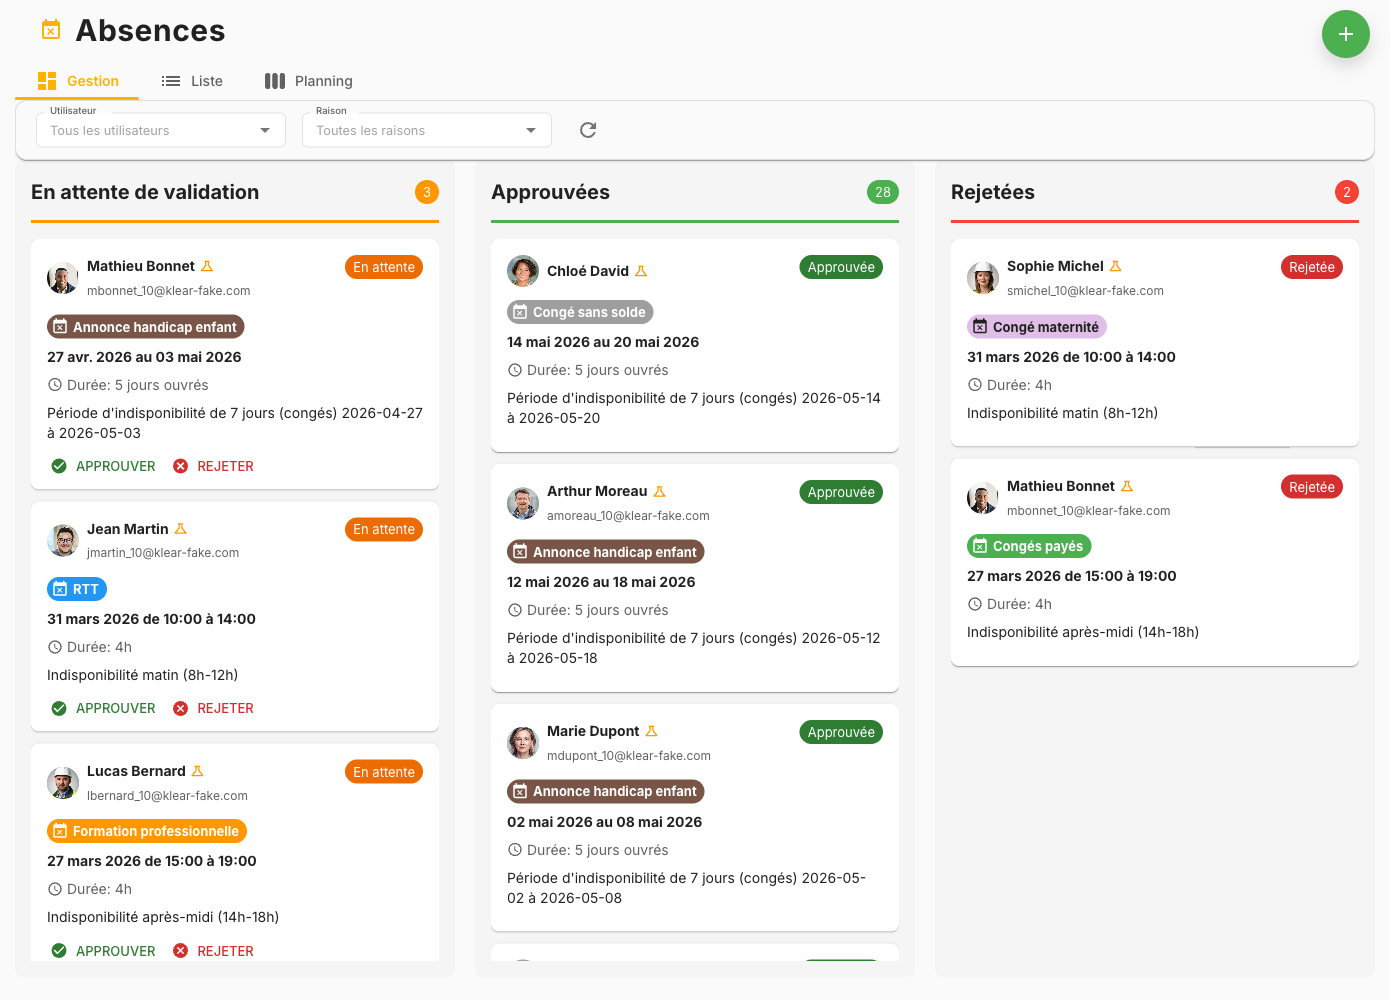Reject Jean Martin's RTT request
The width and height of the screenshot is (1390, 1000).
pyautogui.click(x=214, y=708)
